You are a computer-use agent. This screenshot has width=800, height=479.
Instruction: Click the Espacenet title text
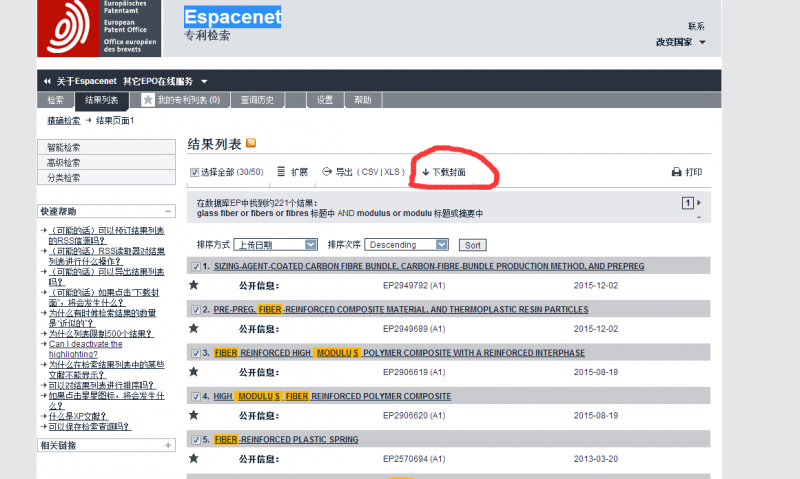tap(233, 17)
